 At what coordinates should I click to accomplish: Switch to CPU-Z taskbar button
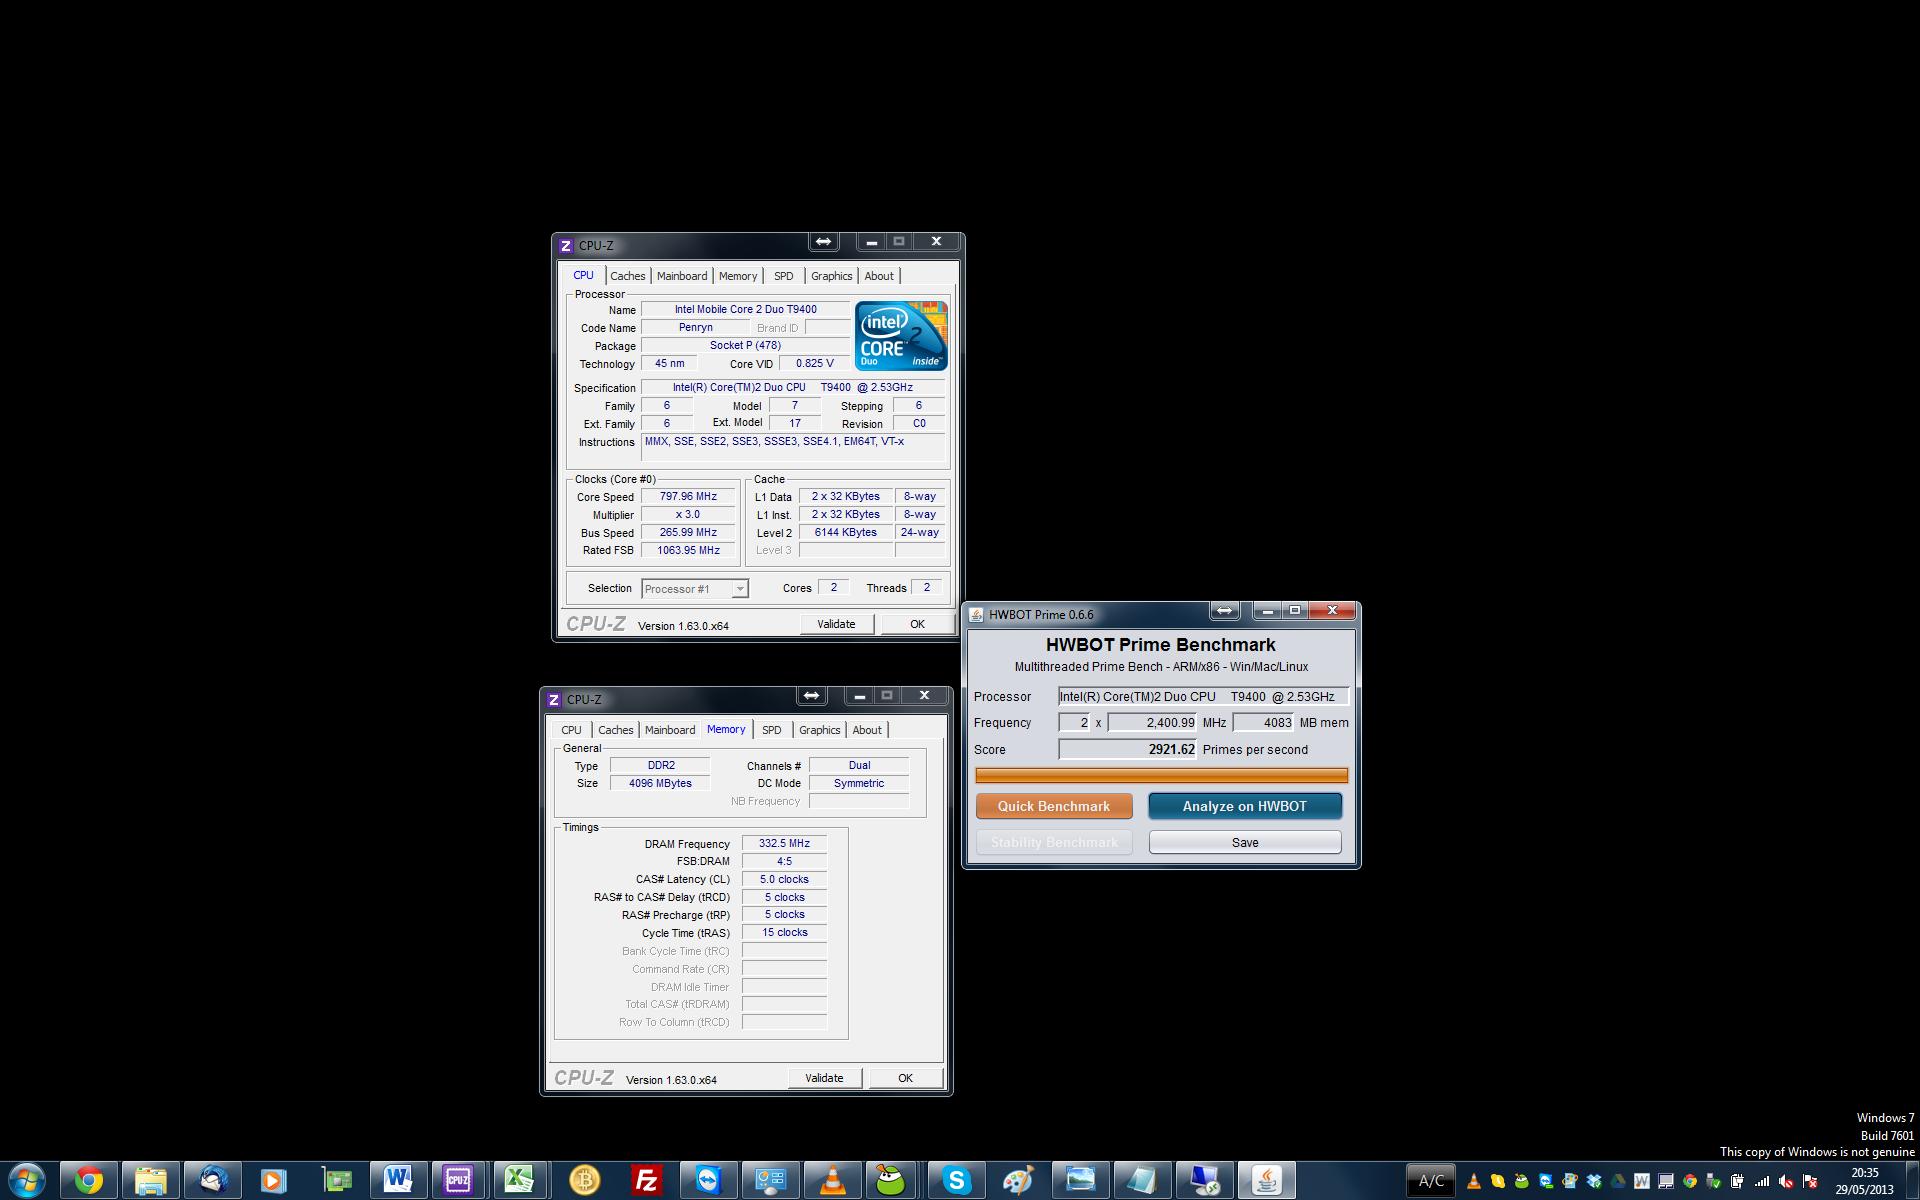click(459, 1181)
